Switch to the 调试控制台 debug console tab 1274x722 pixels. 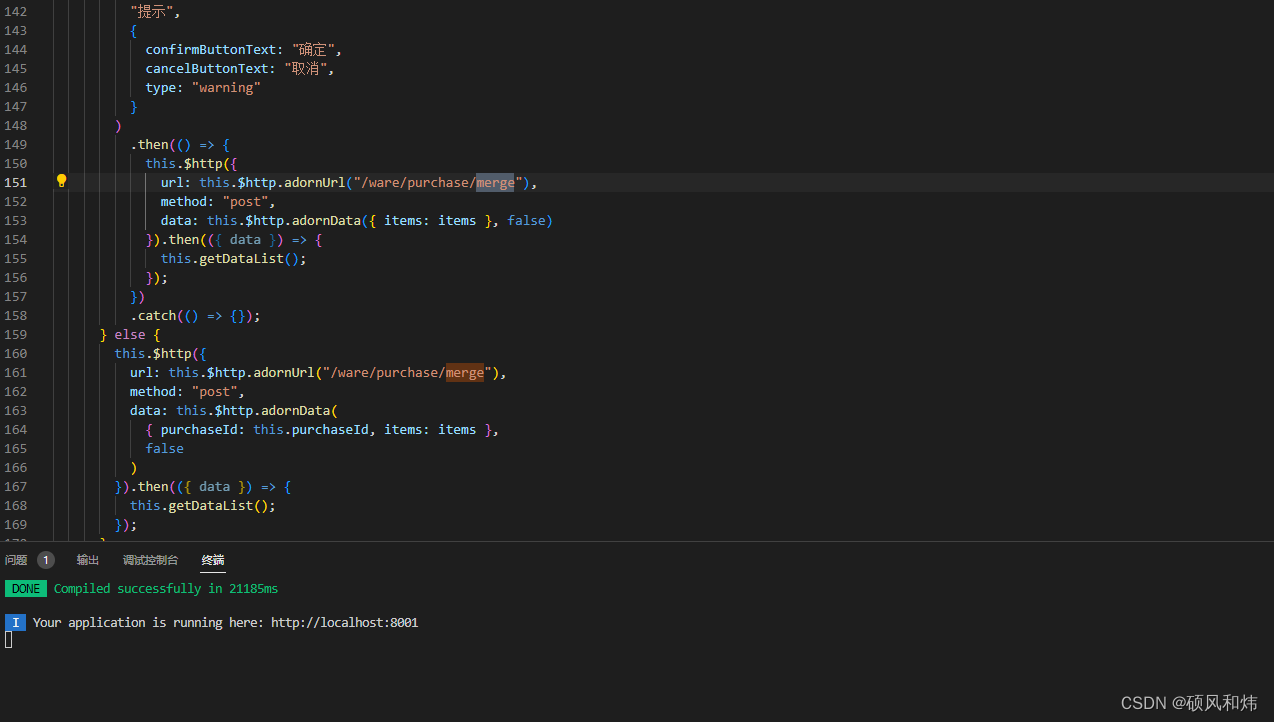click(x=150, y=560)
